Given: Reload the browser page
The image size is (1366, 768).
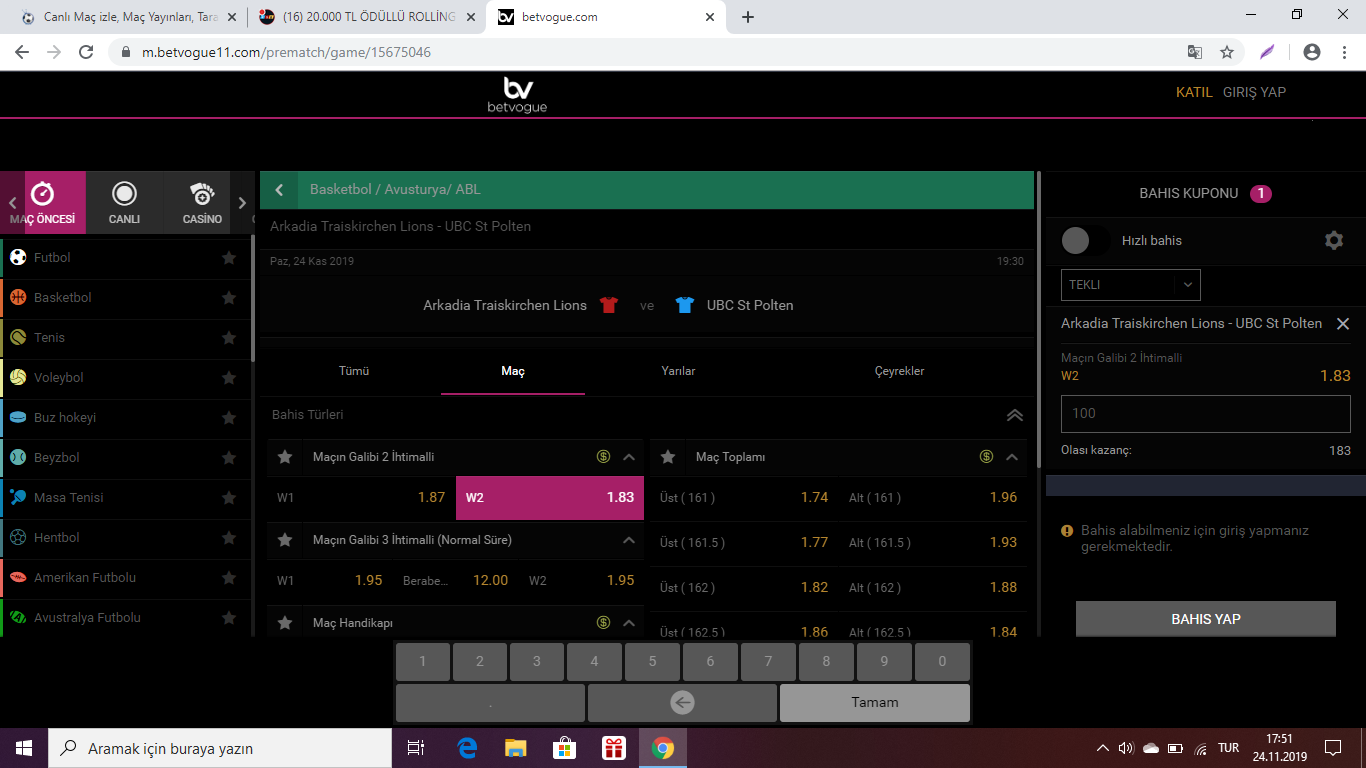Looking at the screenshot, I should point(86,52).
